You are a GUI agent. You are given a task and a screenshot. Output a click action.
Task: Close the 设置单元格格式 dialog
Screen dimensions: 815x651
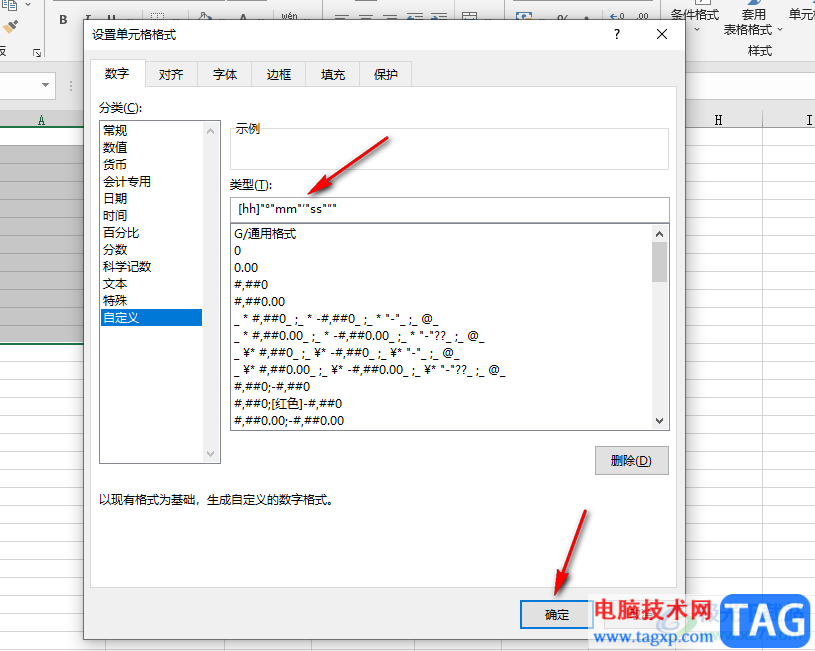click(662, 34)
